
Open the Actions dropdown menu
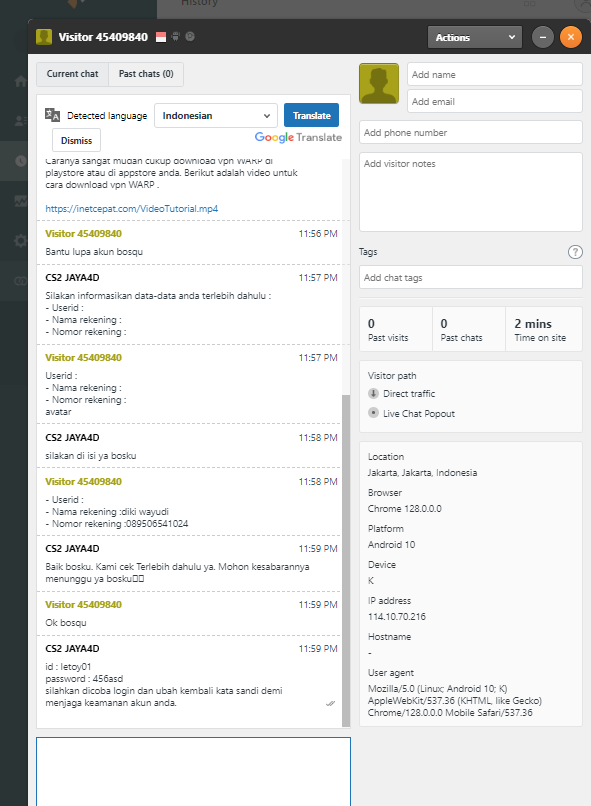475,37
